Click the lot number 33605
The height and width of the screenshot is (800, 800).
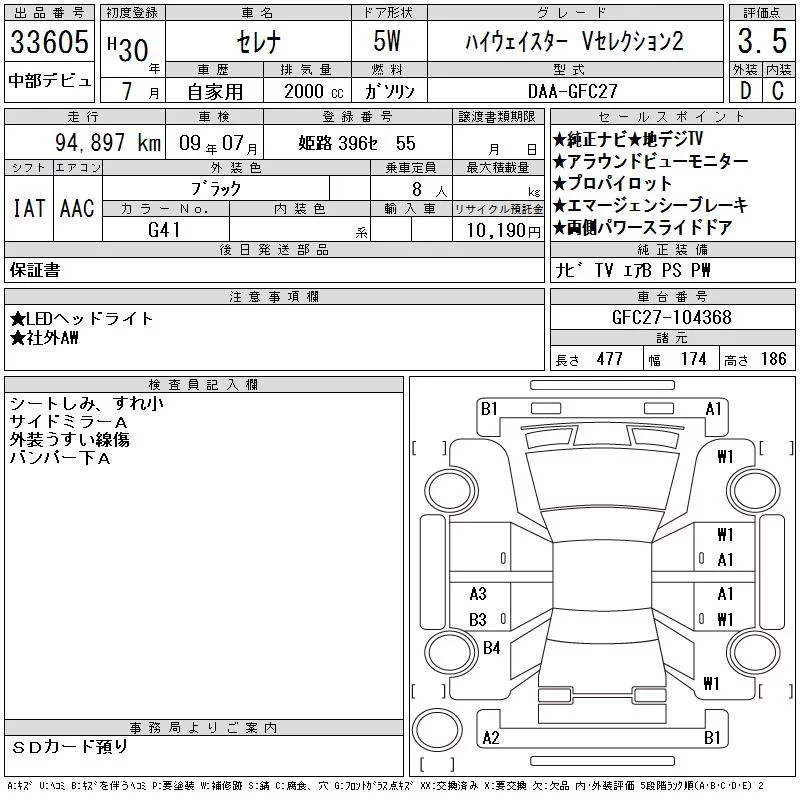(x=49, y=41)
